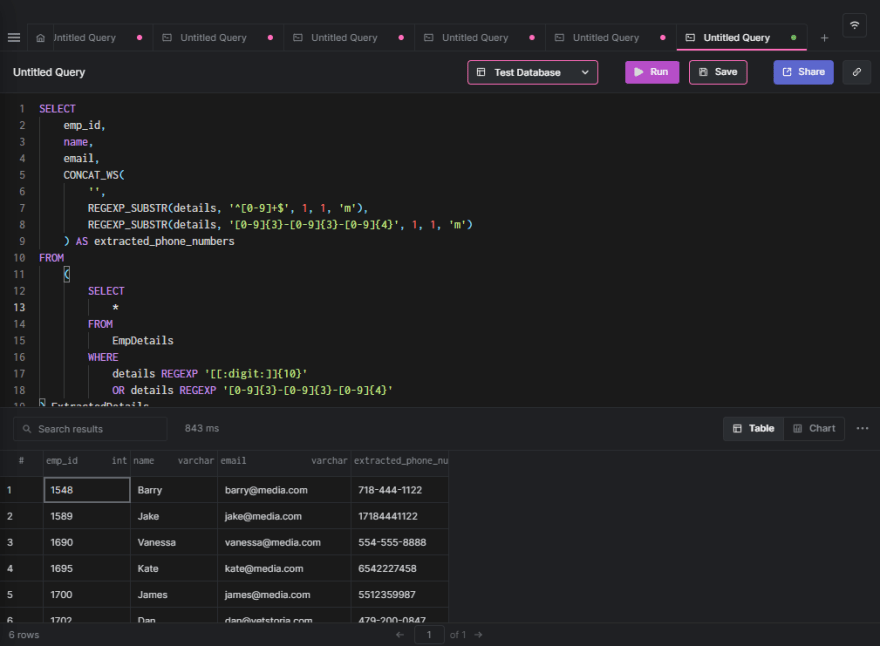Select the name cell Vanessa
This screenshot has width=880, height=646.
[x=173, y=542]
